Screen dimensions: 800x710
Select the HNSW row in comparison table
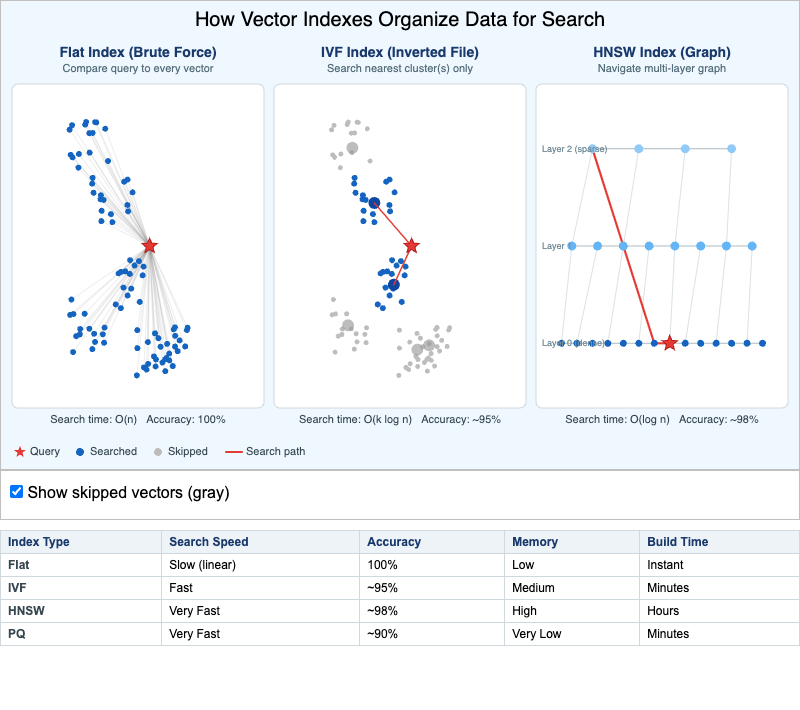(x=400, y=611)
